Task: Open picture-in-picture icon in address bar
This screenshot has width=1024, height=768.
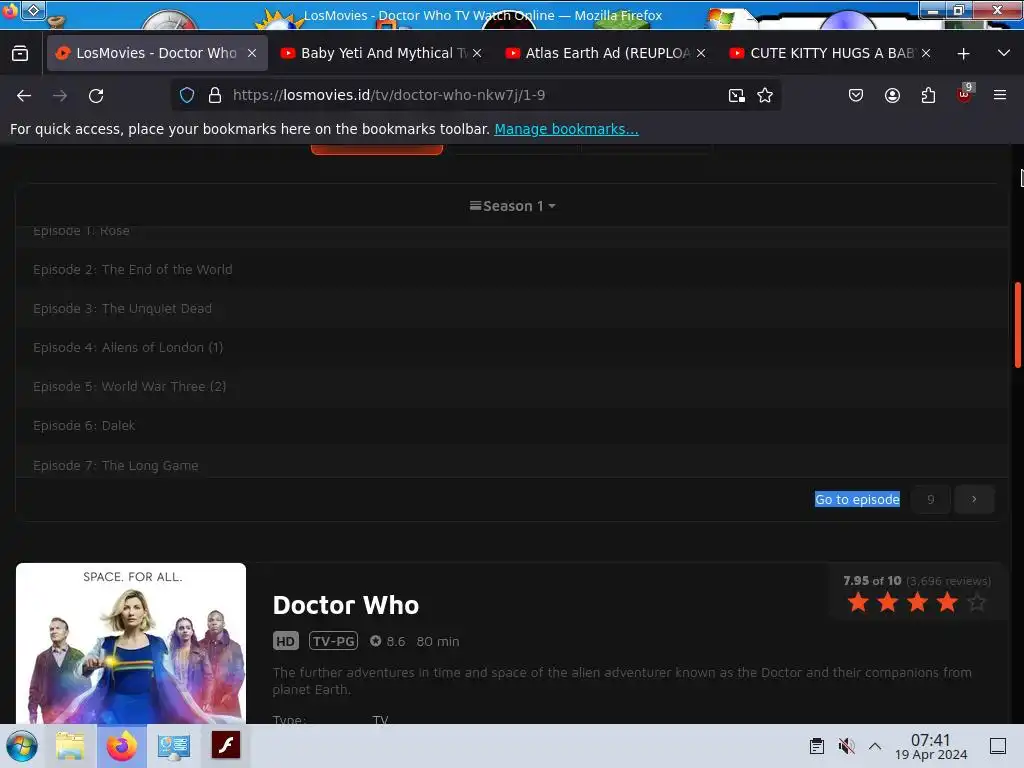Action: 737,95
